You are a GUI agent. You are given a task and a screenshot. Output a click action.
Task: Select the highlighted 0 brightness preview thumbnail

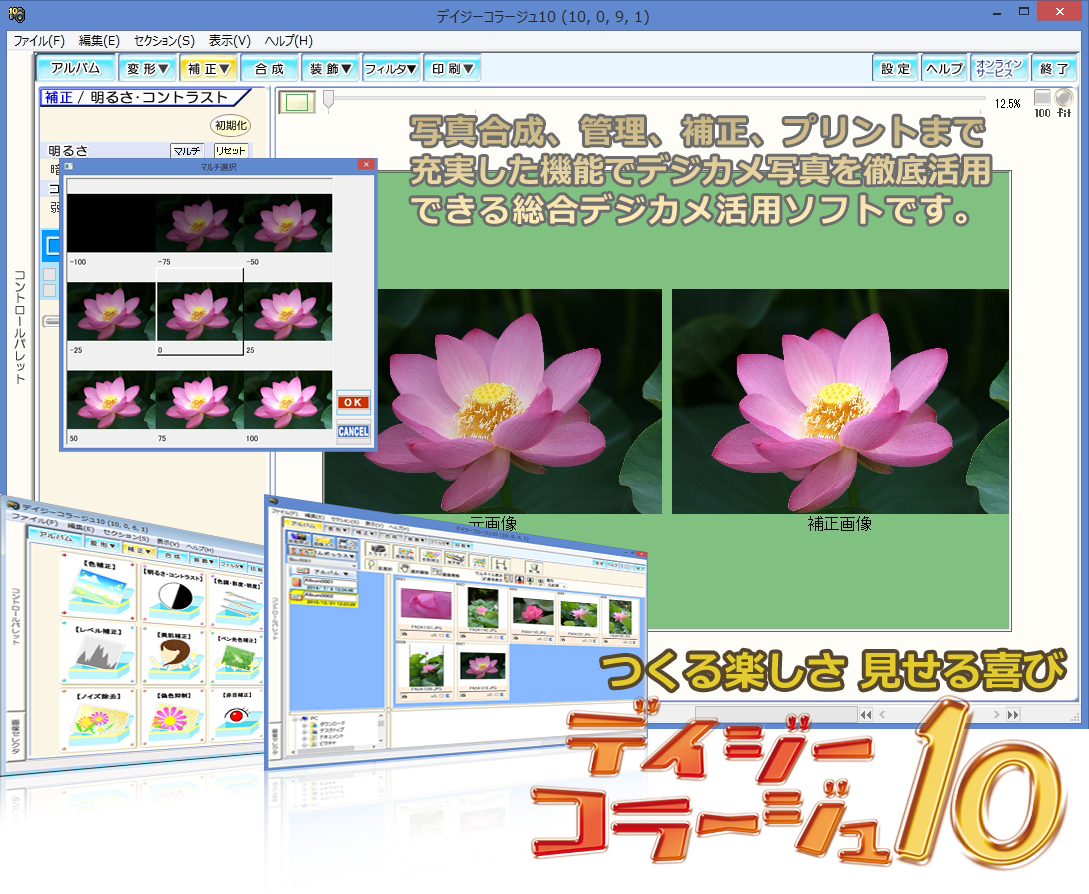[x=199, y=311]
